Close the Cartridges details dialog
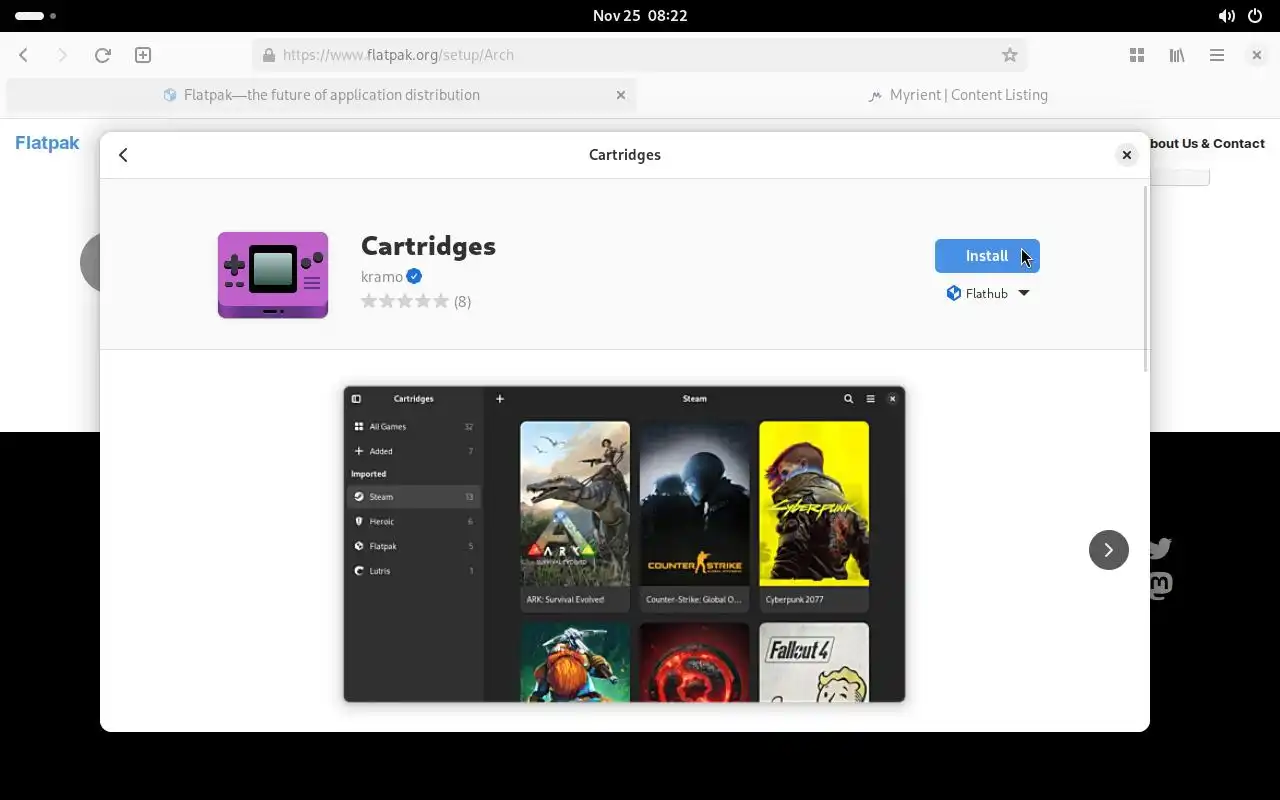 coord(1127,155)
